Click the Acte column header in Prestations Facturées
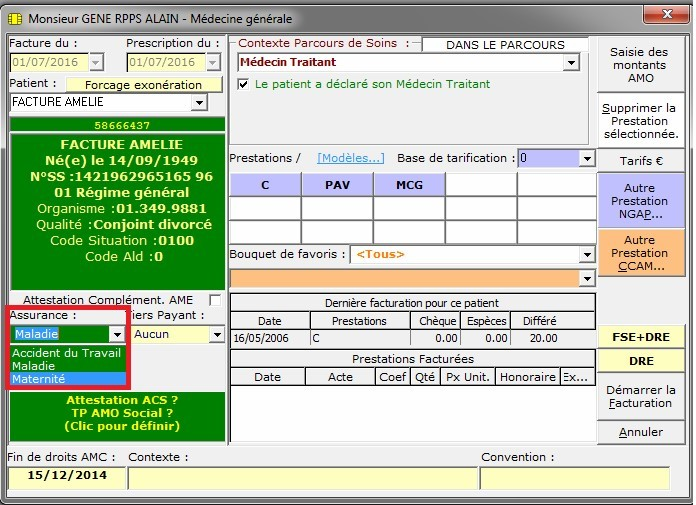The height and width of the screenshot is (505, 696). (x=341, y=377)
